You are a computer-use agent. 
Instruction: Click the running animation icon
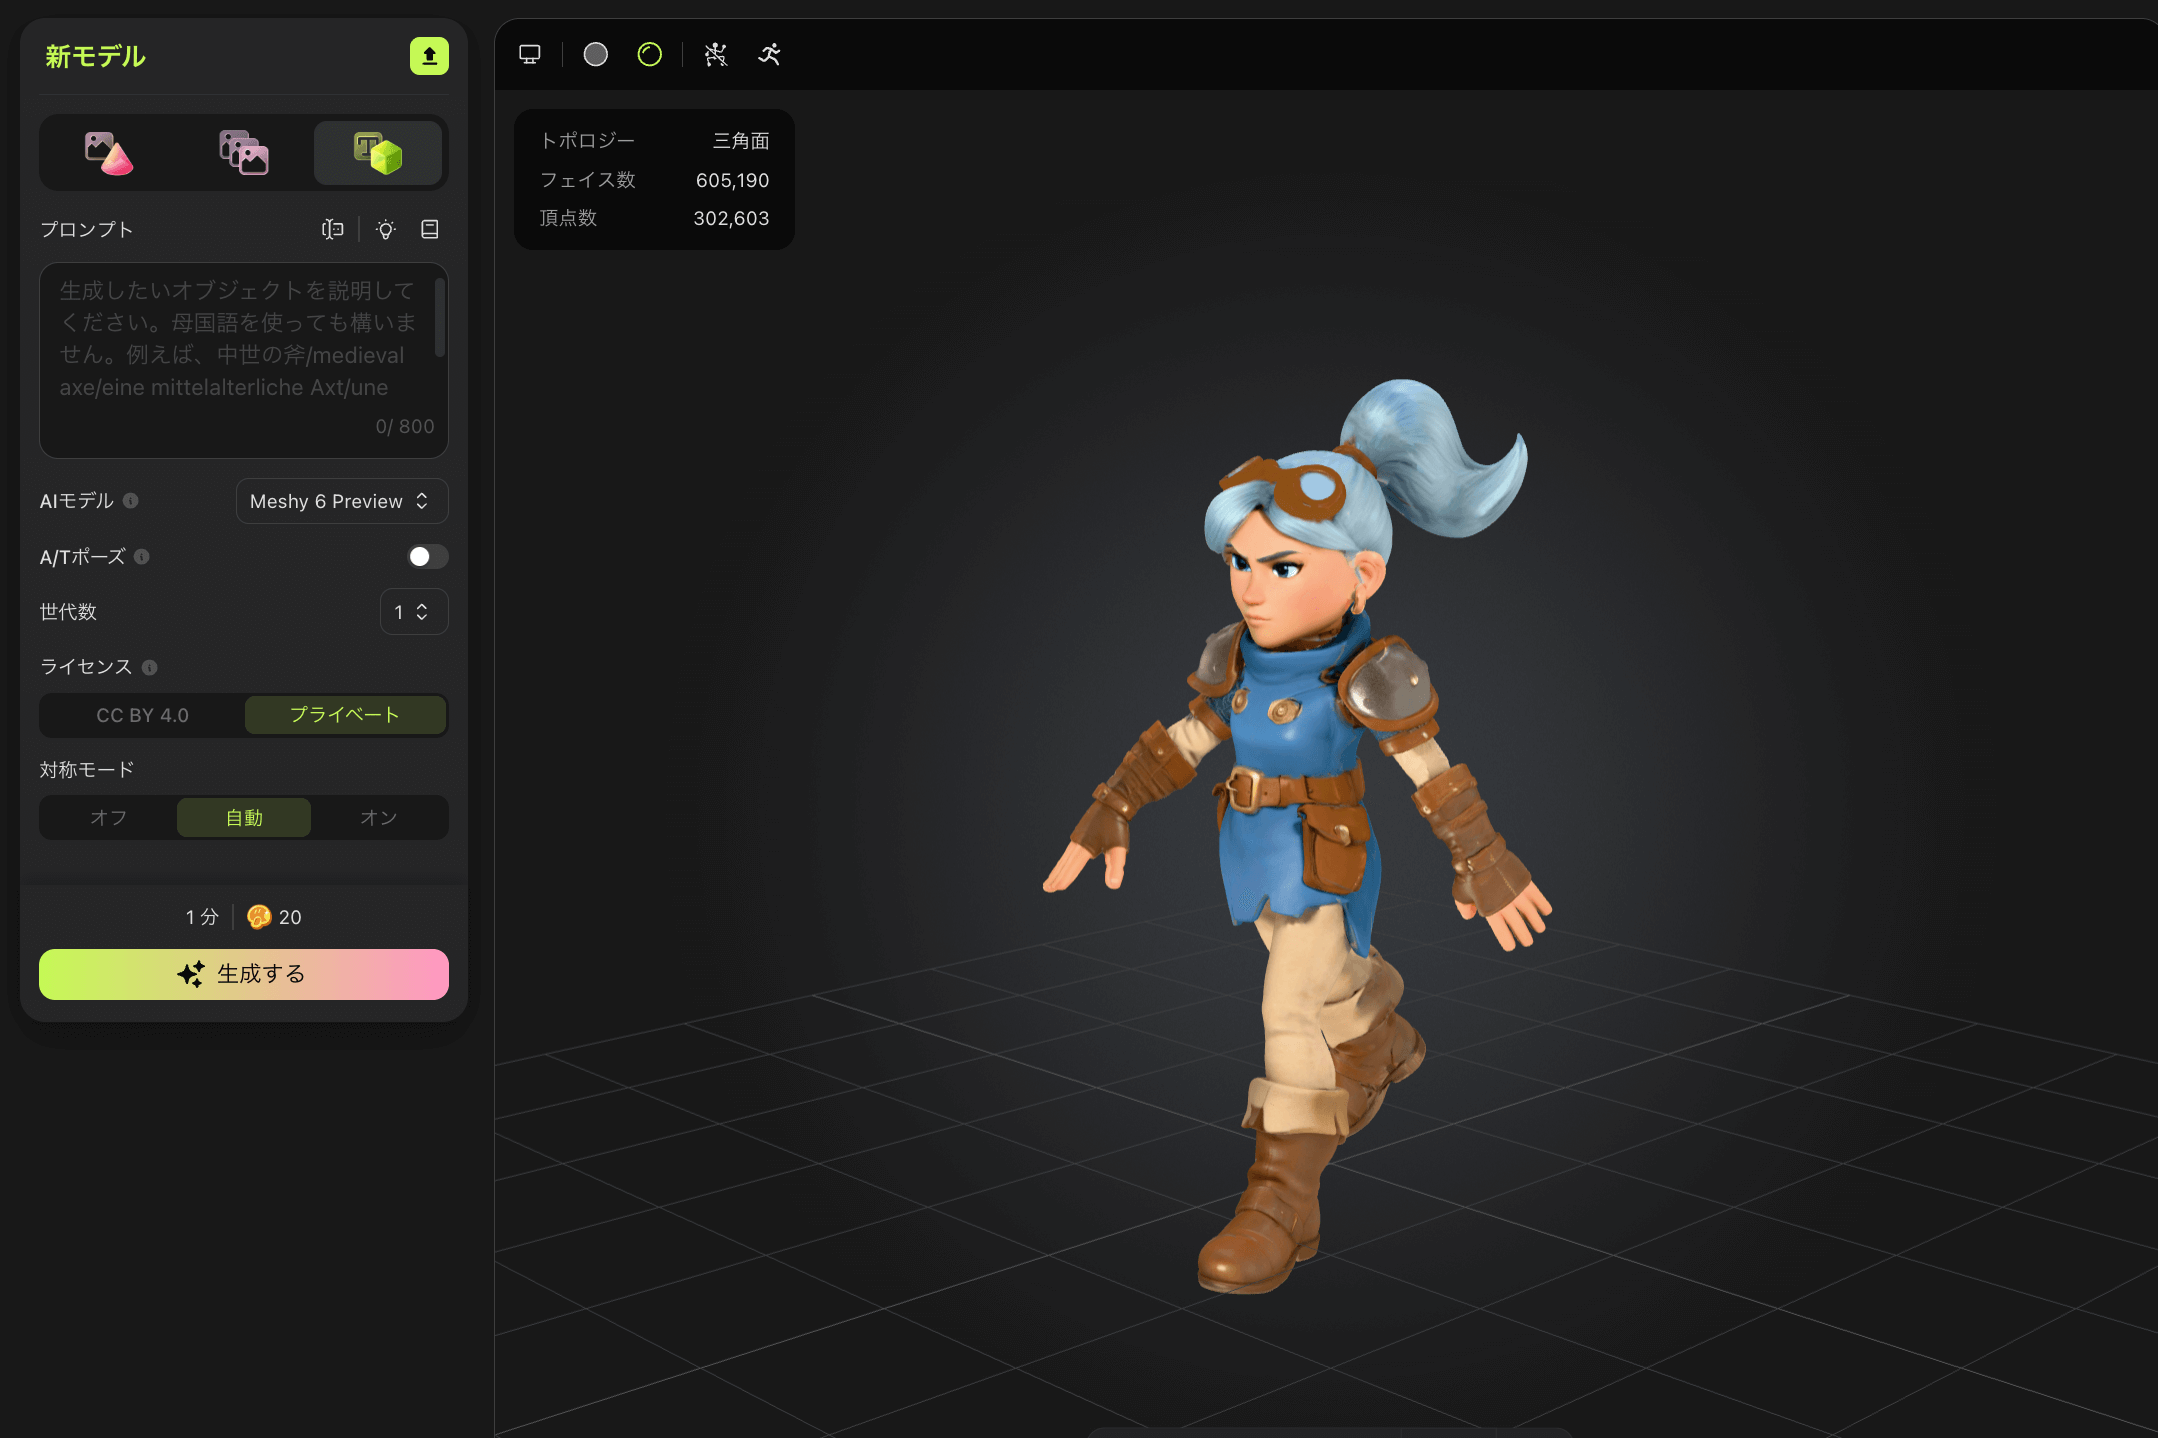pyautogui.click(x=769, y=55)
